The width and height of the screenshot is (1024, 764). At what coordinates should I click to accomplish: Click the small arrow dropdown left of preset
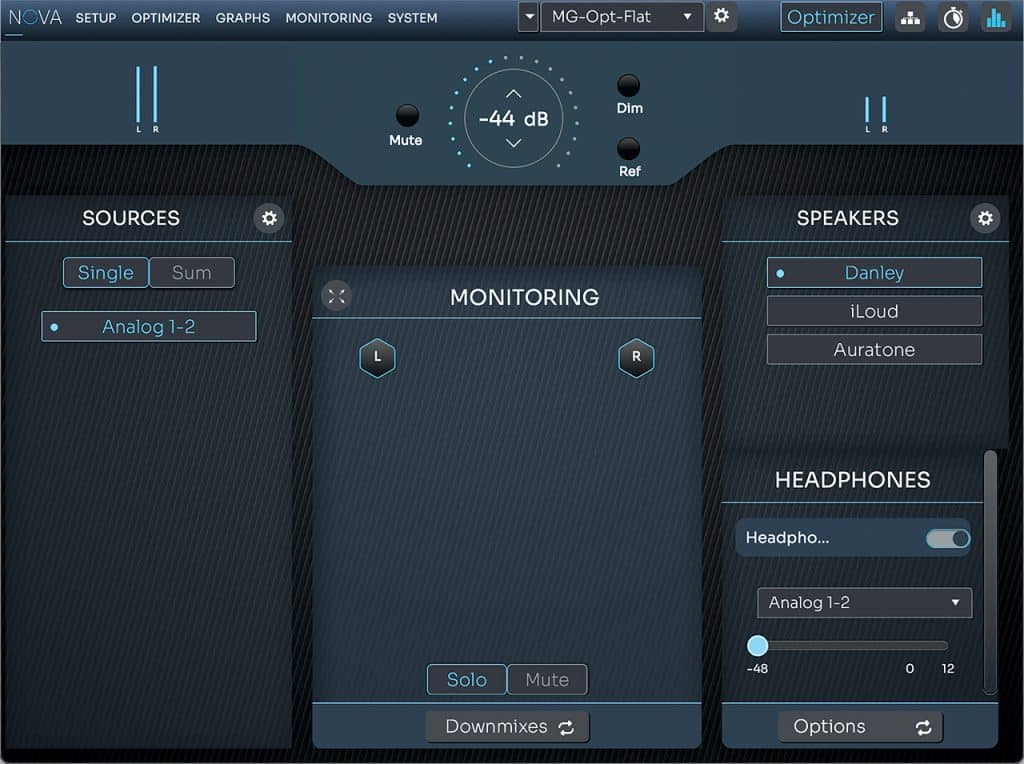[x=528, y=17]
